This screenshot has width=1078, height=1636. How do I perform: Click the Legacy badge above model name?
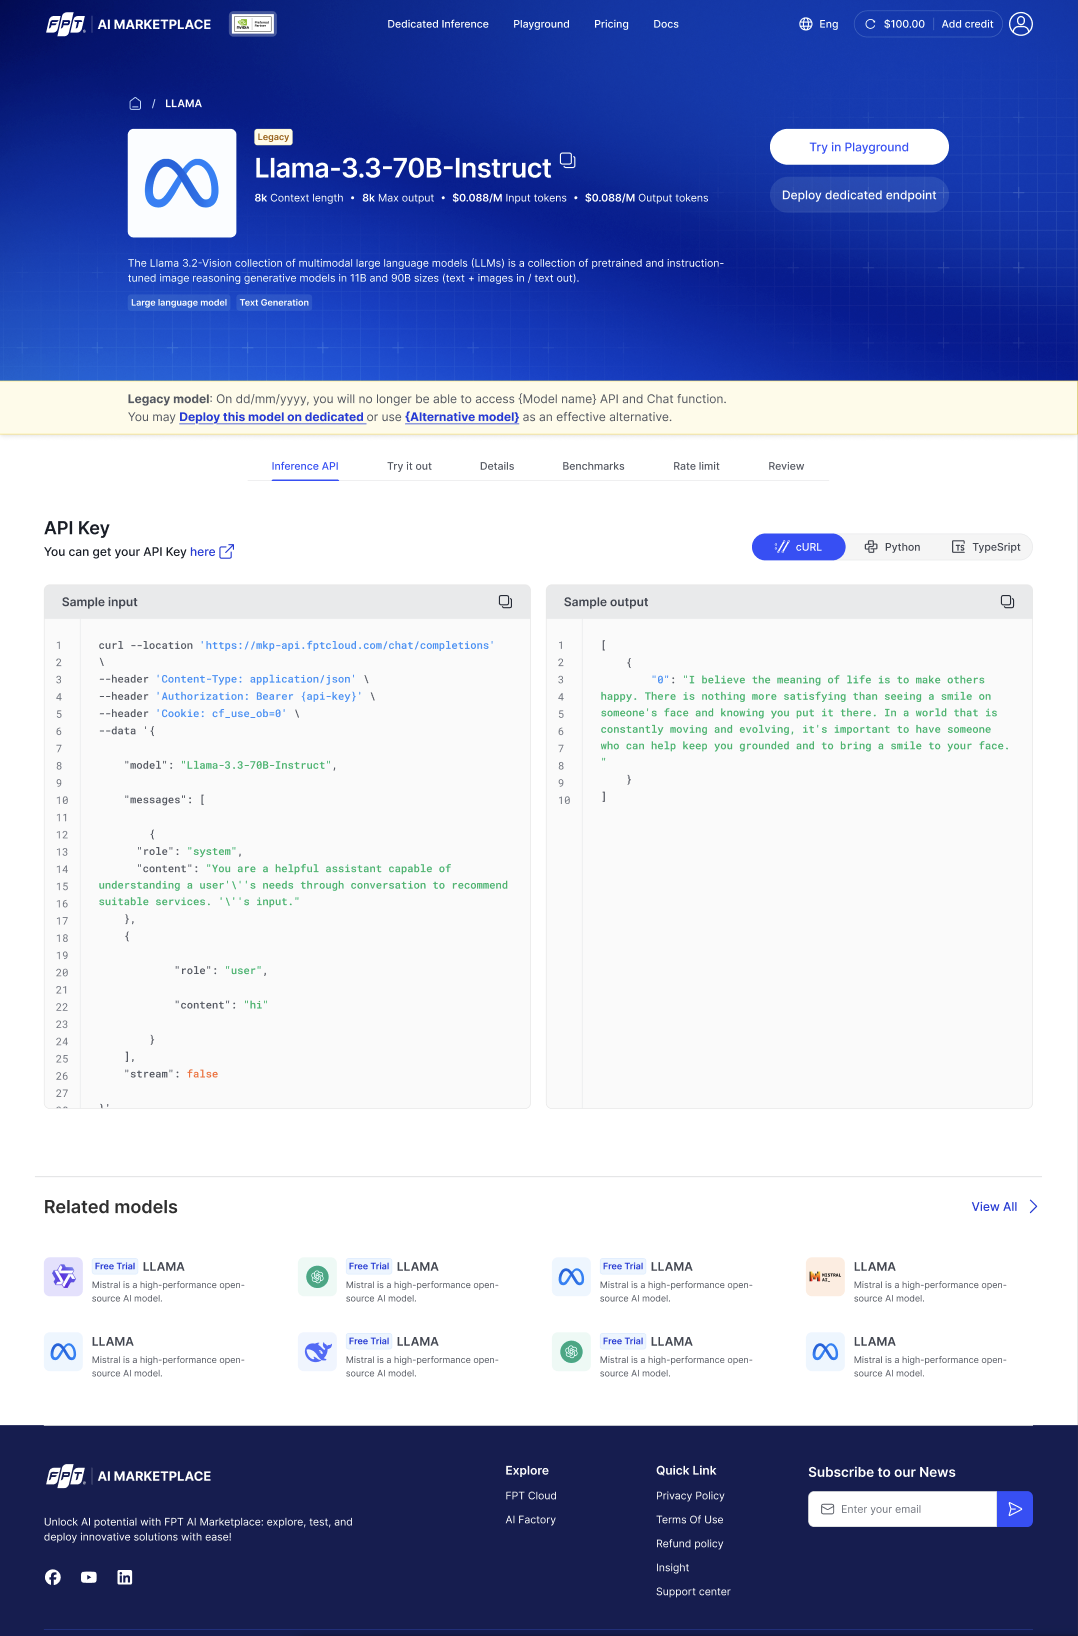click(x=273, y=137)
